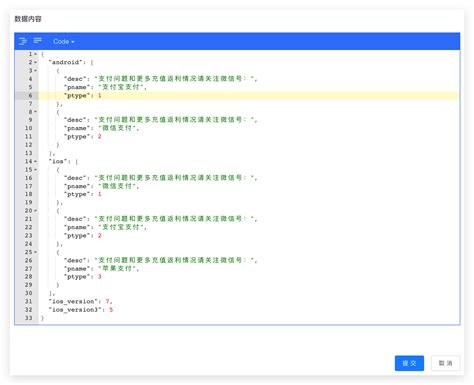Viewport: 474px width, 385px height.
Task: Click the format JSON icon in toolbar
Action: 23,41
